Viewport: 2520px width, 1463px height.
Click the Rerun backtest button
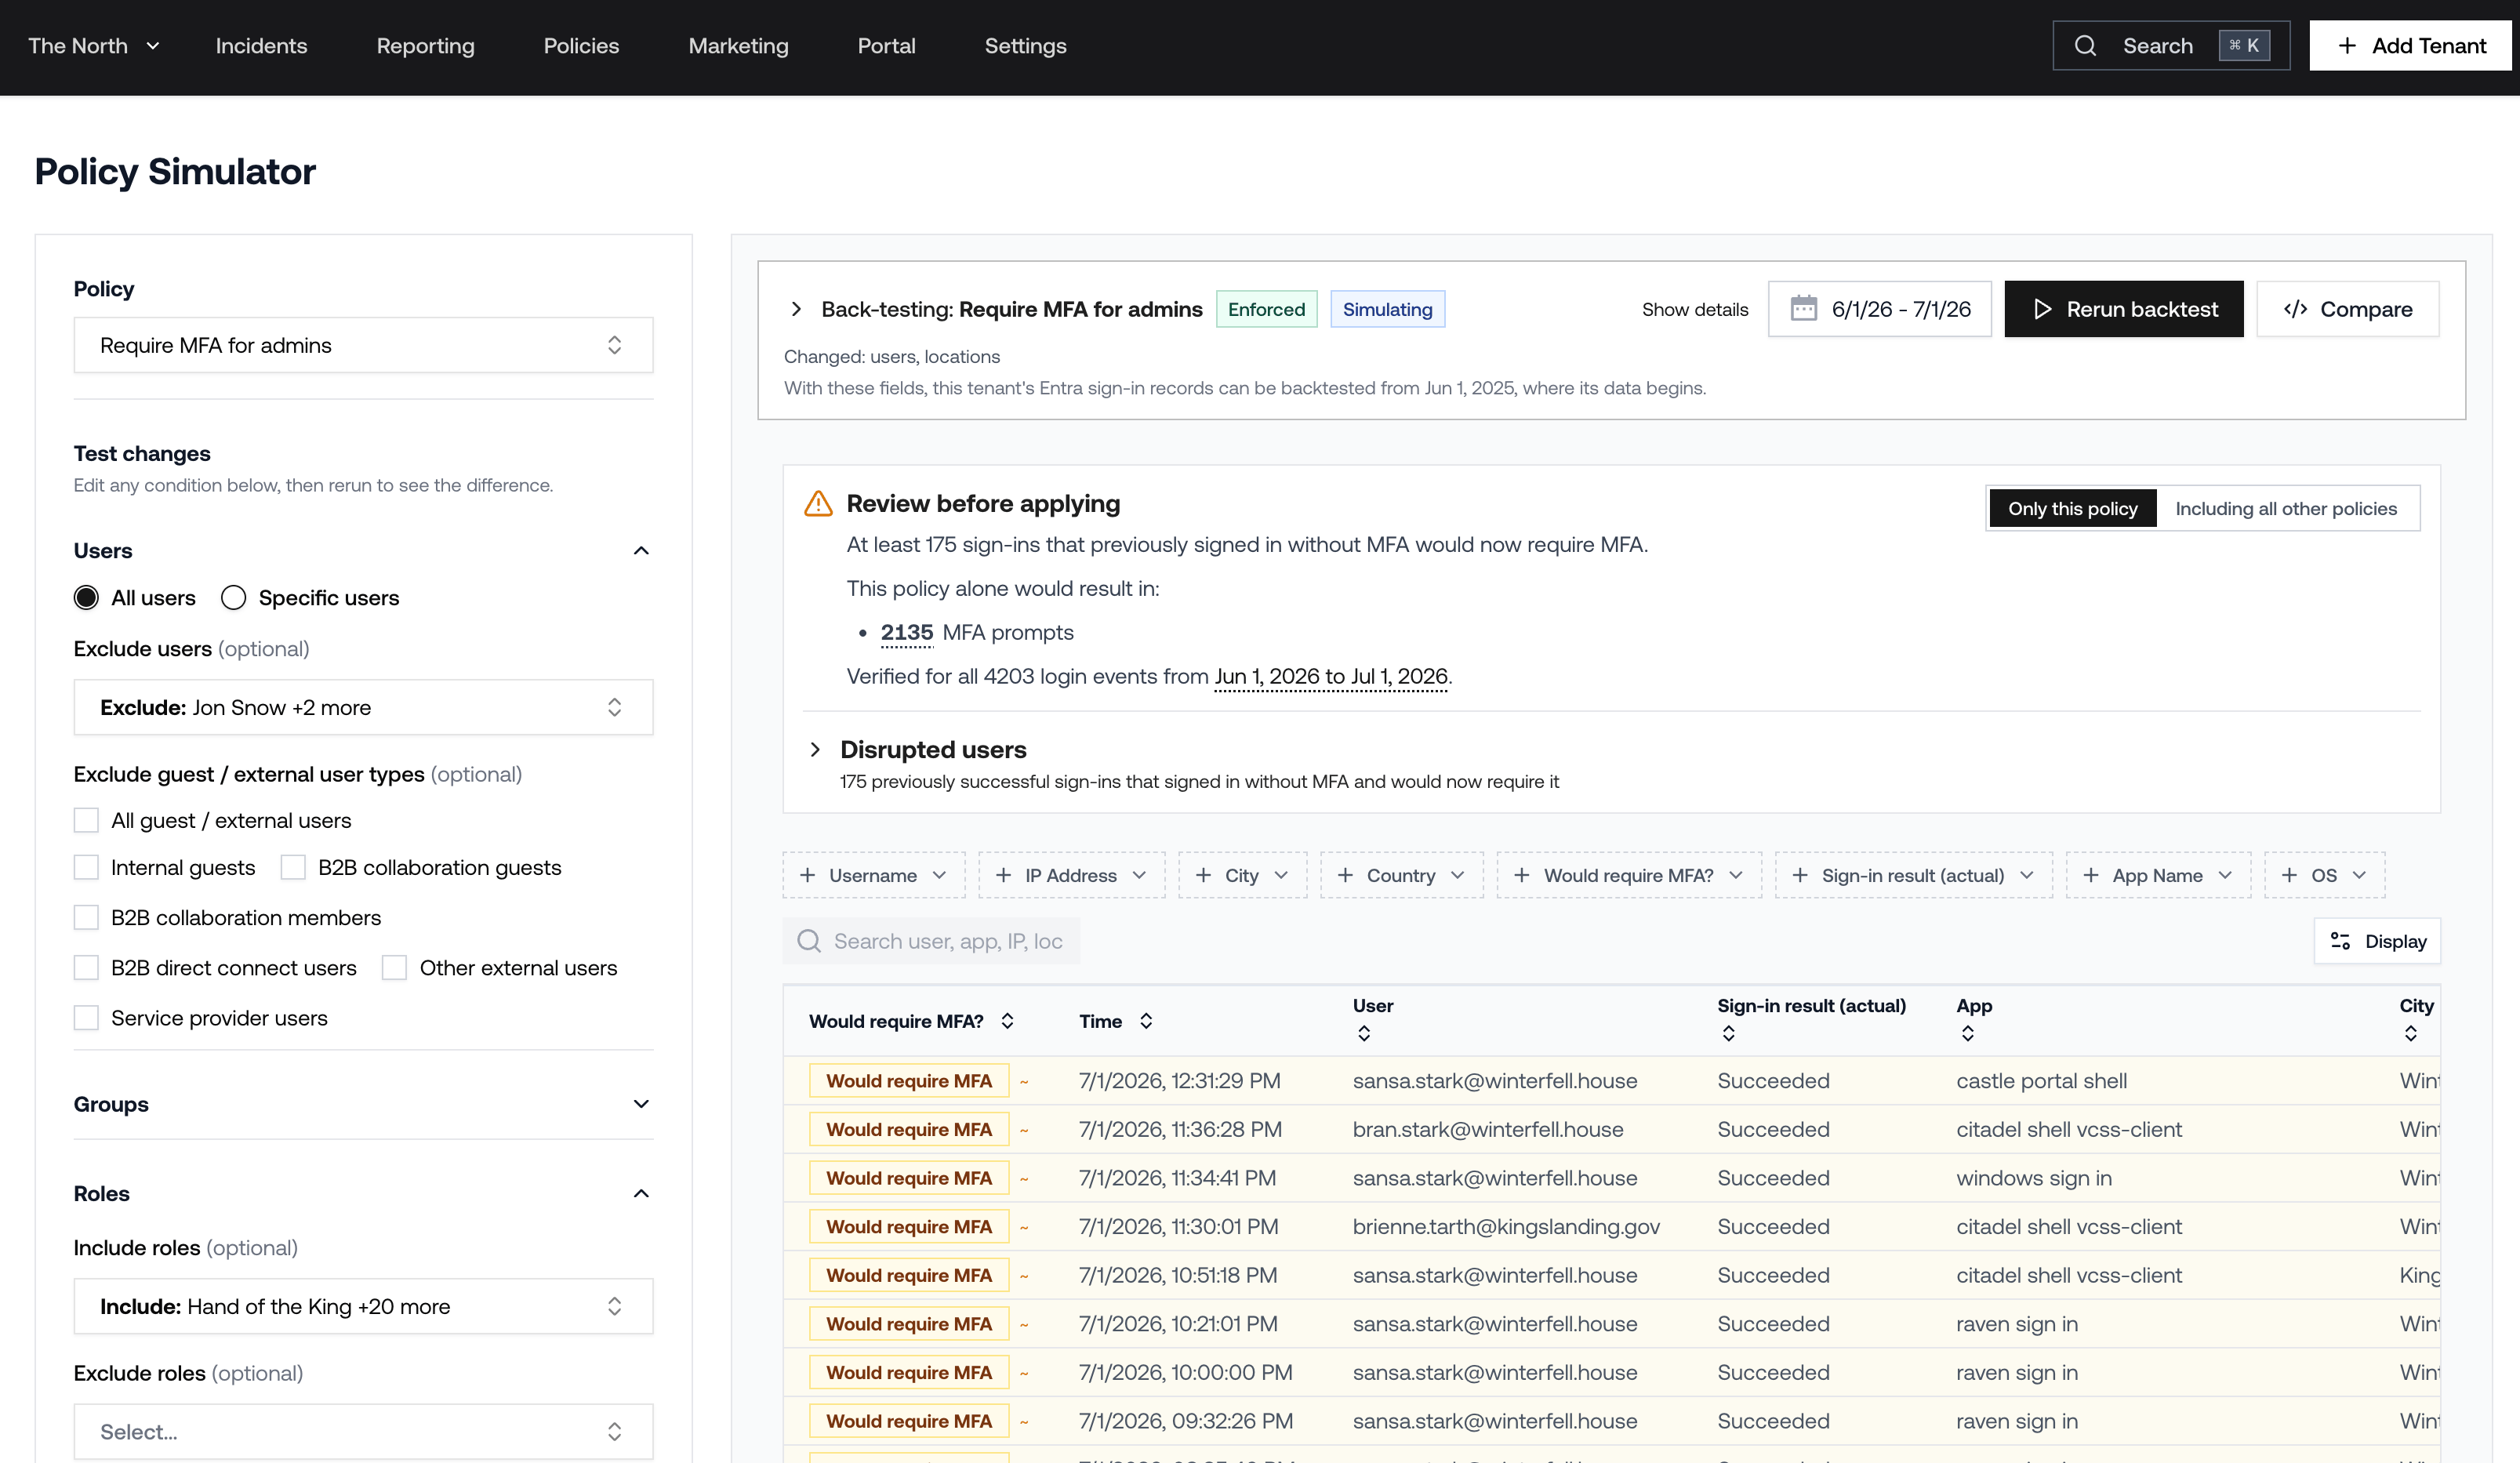pos(2123,309)
